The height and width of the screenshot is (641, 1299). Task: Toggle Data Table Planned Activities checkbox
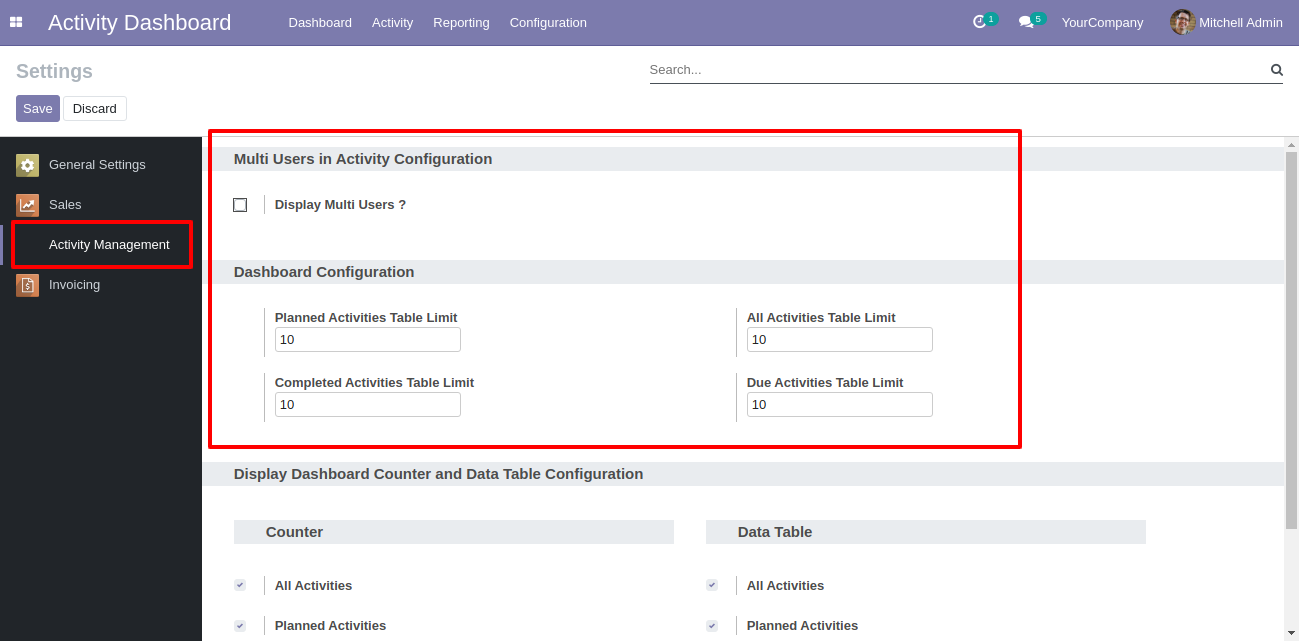click(712, 625)
